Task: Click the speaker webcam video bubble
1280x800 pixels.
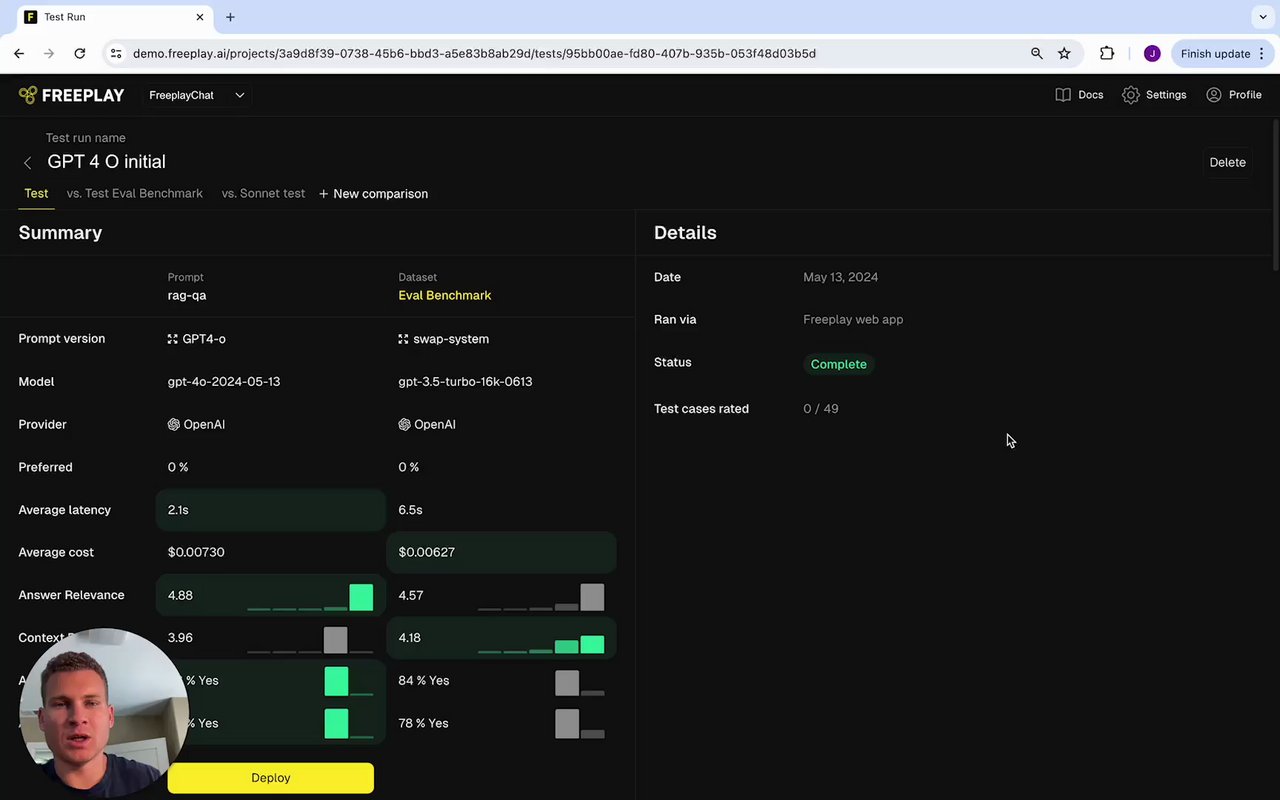Action: coord(104,712)
